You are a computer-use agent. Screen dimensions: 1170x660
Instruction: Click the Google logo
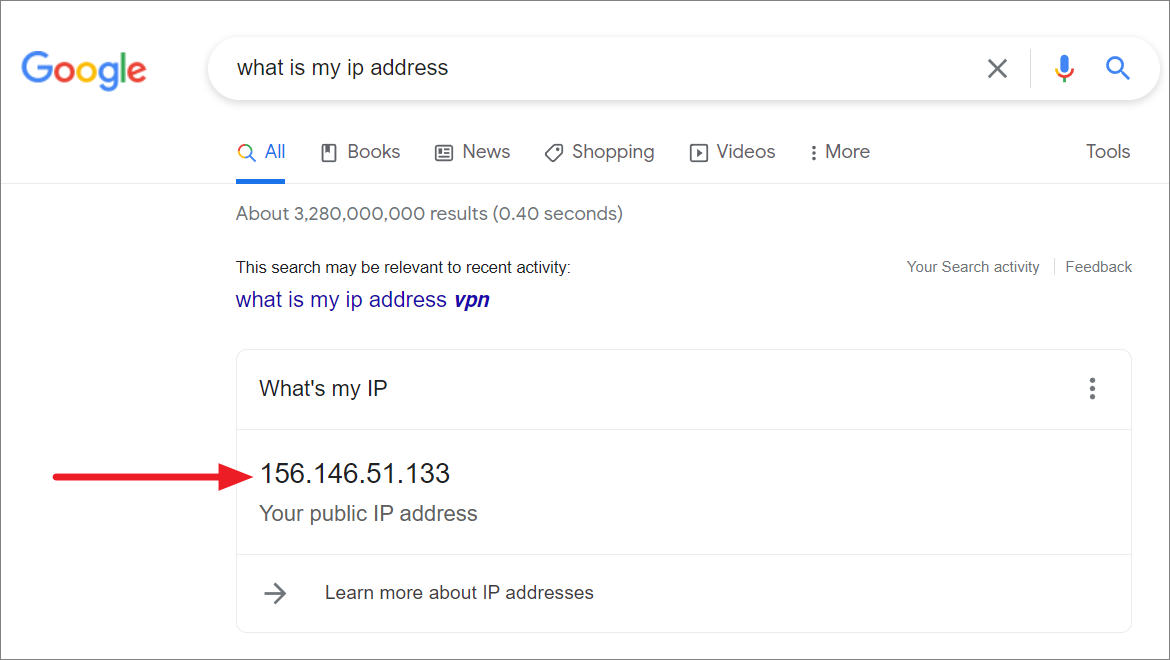tap(84, 69)
